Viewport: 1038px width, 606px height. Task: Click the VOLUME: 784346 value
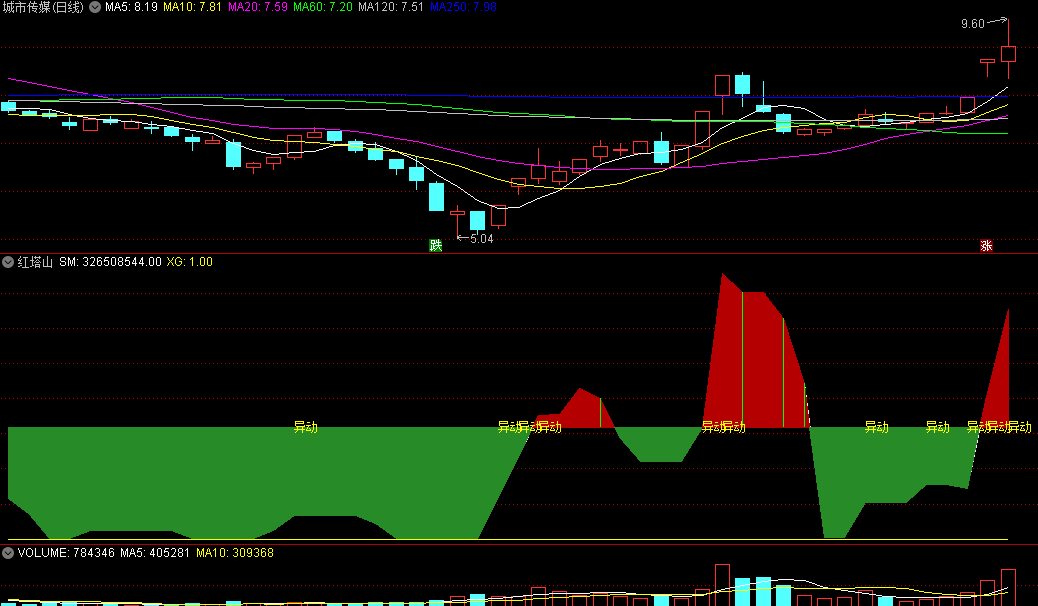click(66, 553)
